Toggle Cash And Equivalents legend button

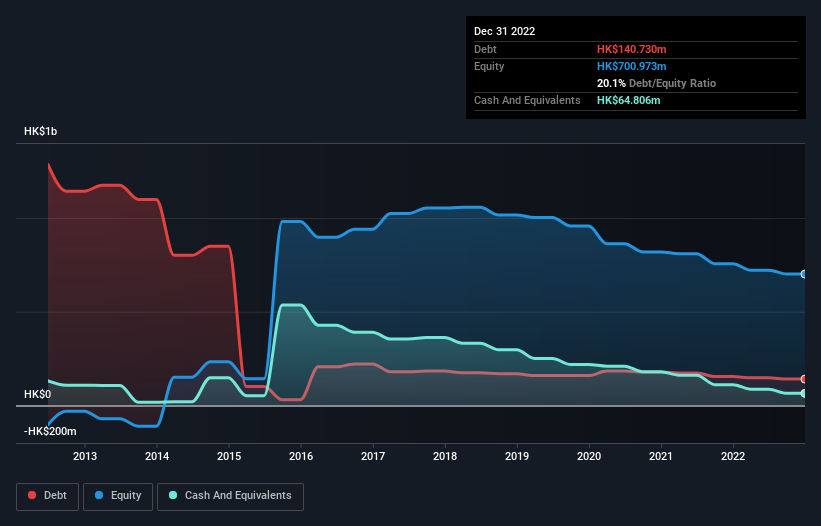230,496
